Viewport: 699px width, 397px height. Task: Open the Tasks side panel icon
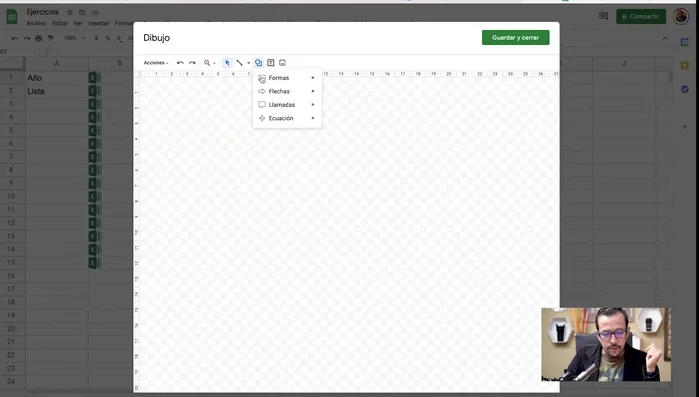(x=685, y=90)
